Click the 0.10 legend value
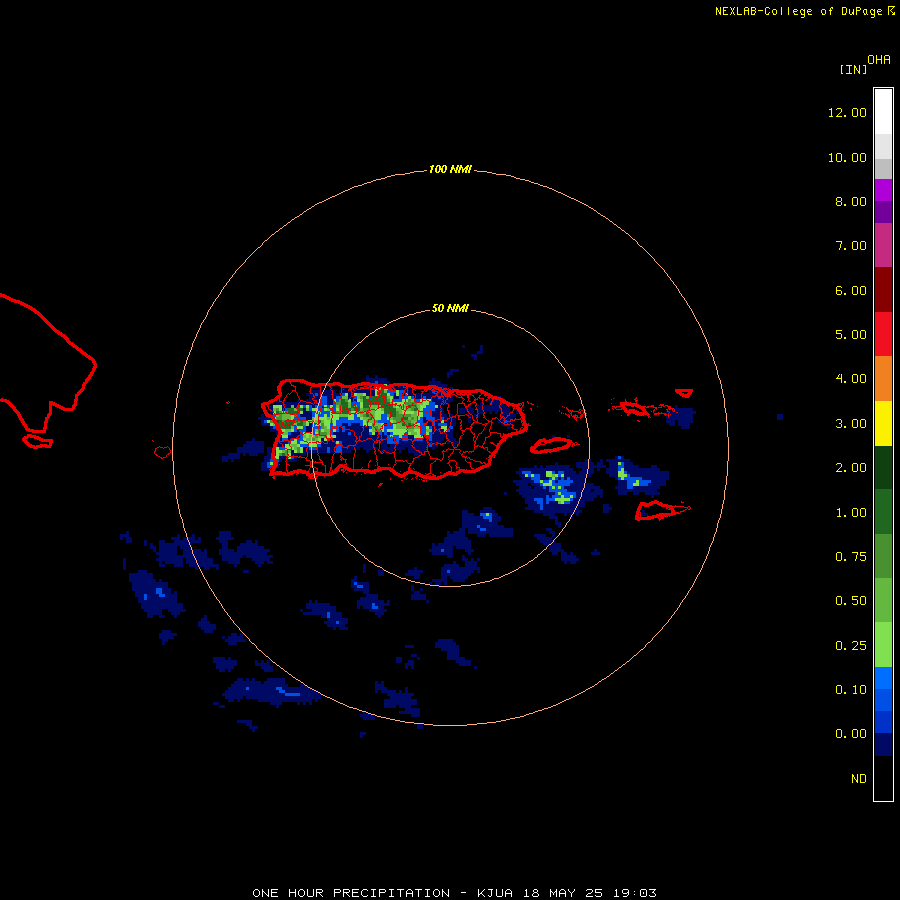Image resolution: width=900 pixels, height=900 pixels. click(x=851, y=690)
